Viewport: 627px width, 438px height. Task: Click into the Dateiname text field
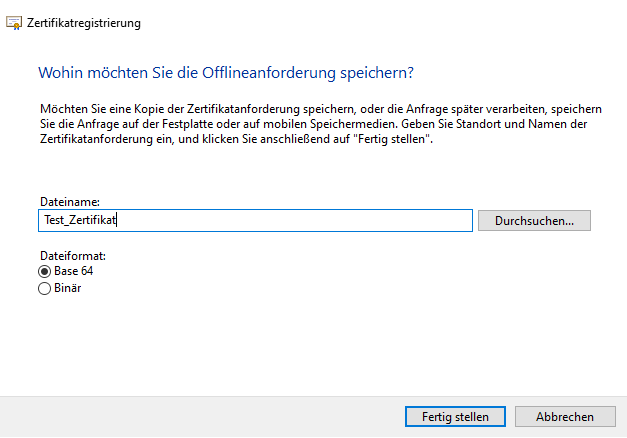pyautogui.click(x=255, y=220)
